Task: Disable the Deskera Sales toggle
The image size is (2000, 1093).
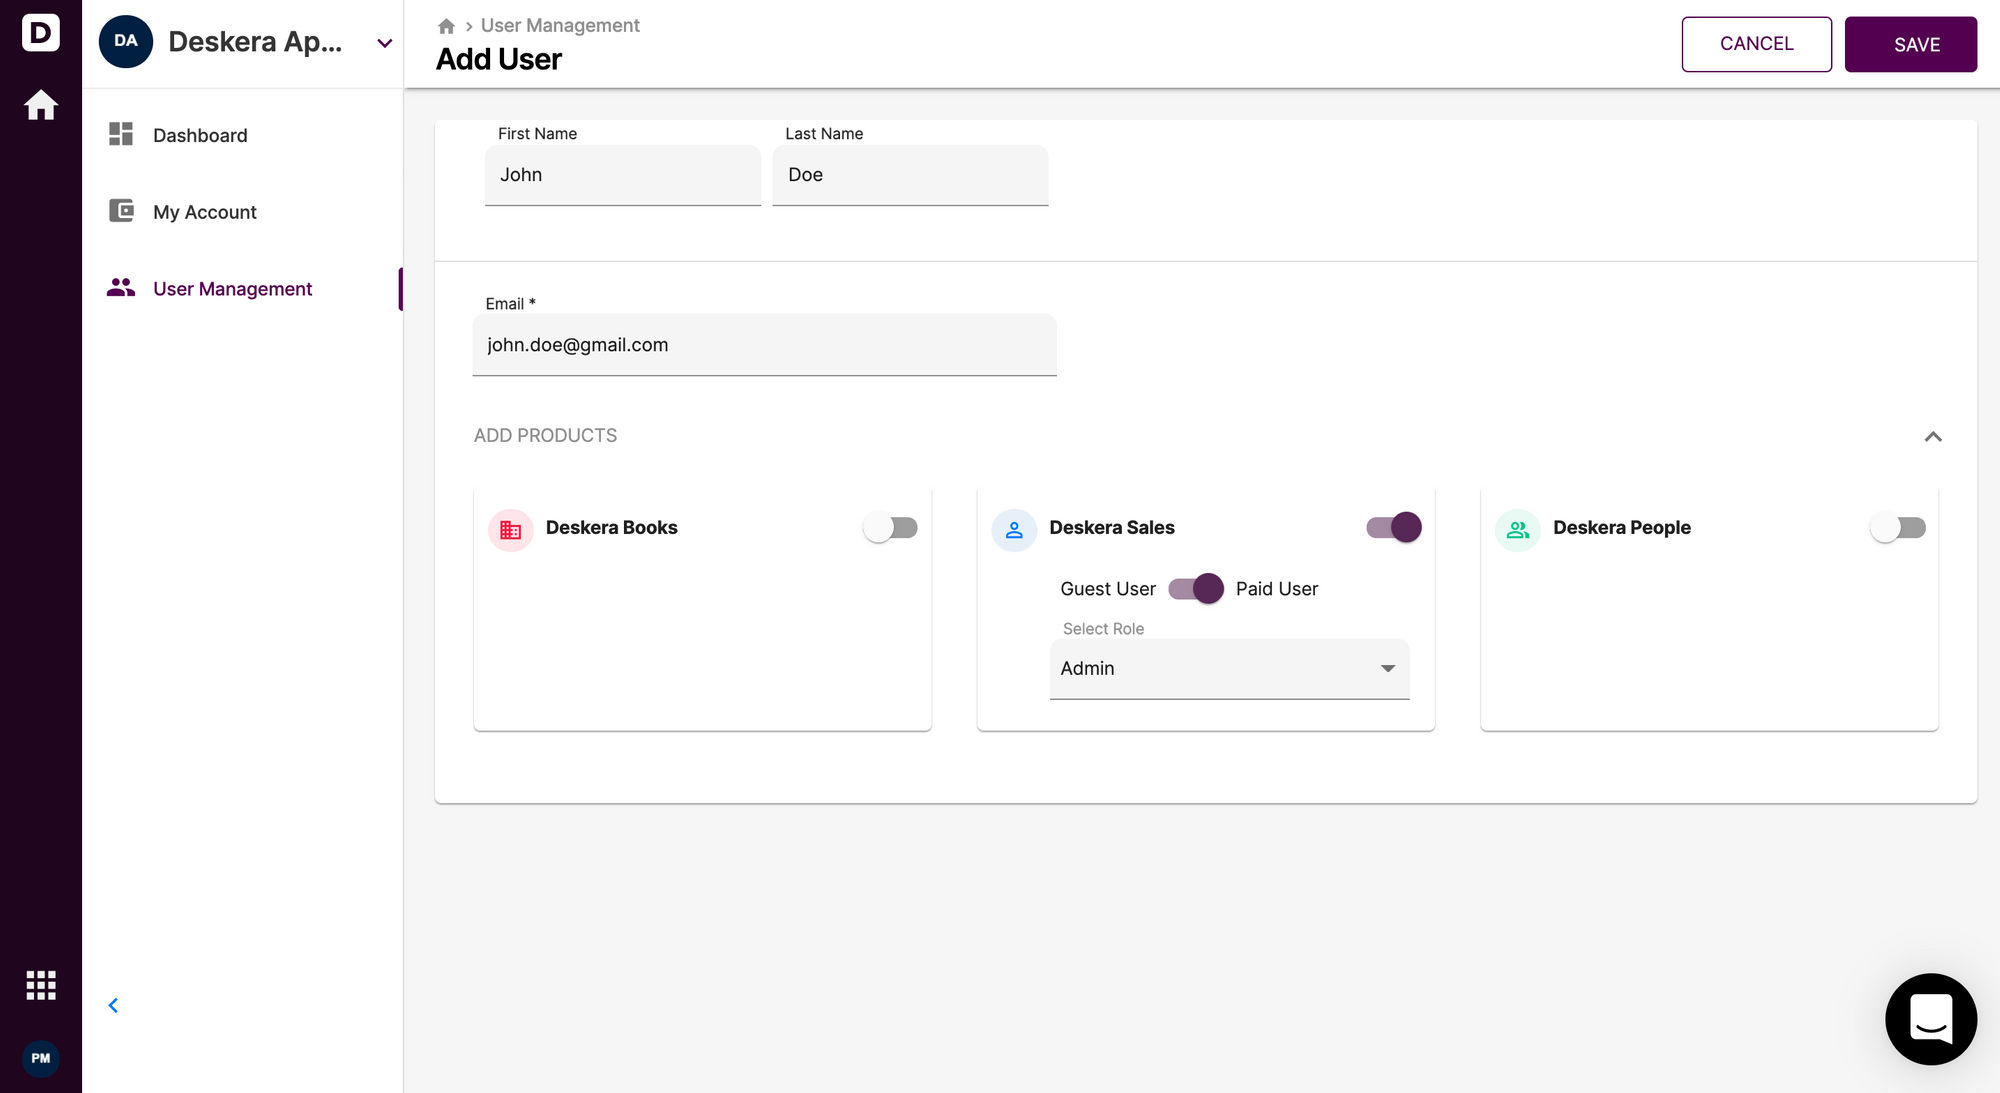Action: click(1394, 528)
